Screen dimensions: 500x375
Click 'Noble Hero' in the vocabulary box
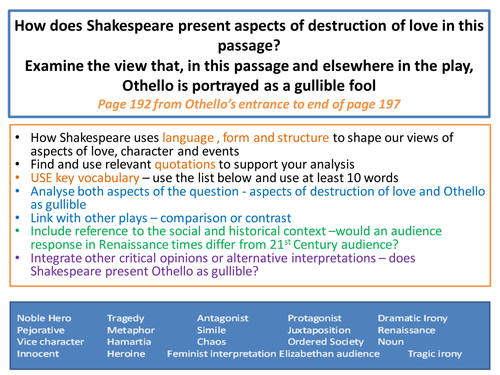(44, 318)
